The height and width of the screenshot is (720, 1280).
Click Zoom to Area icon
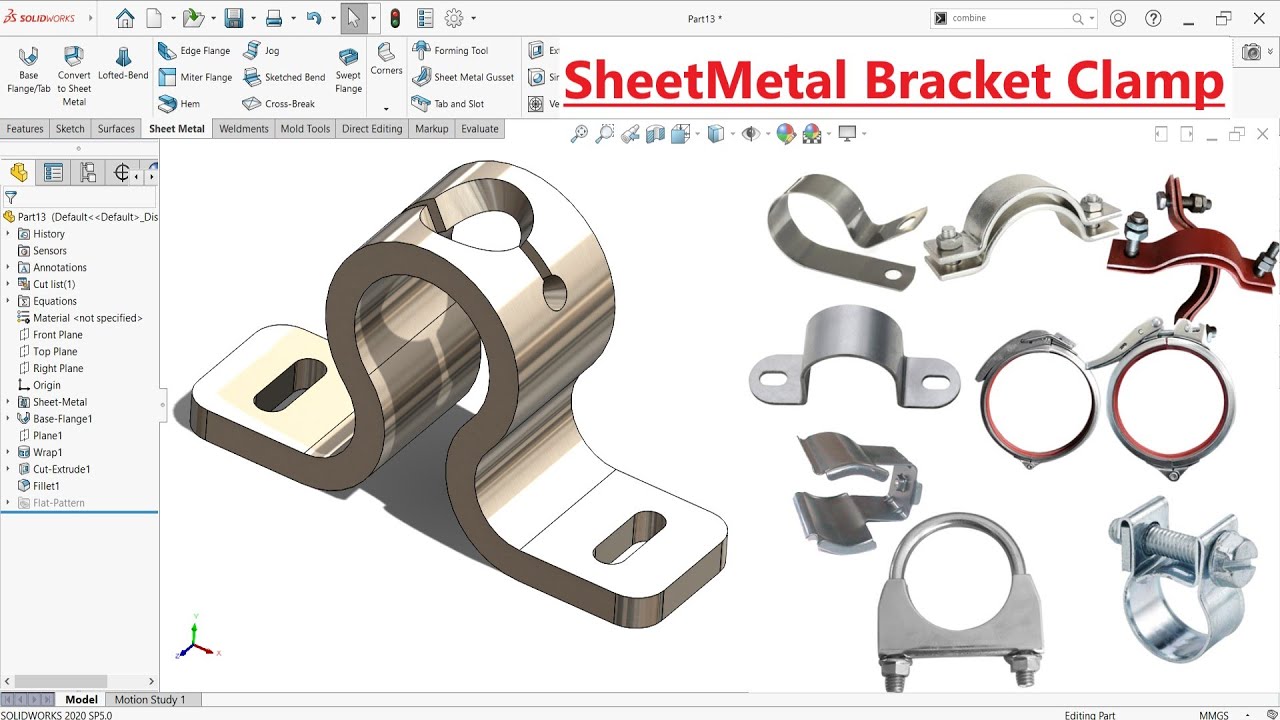pos(604,134)
